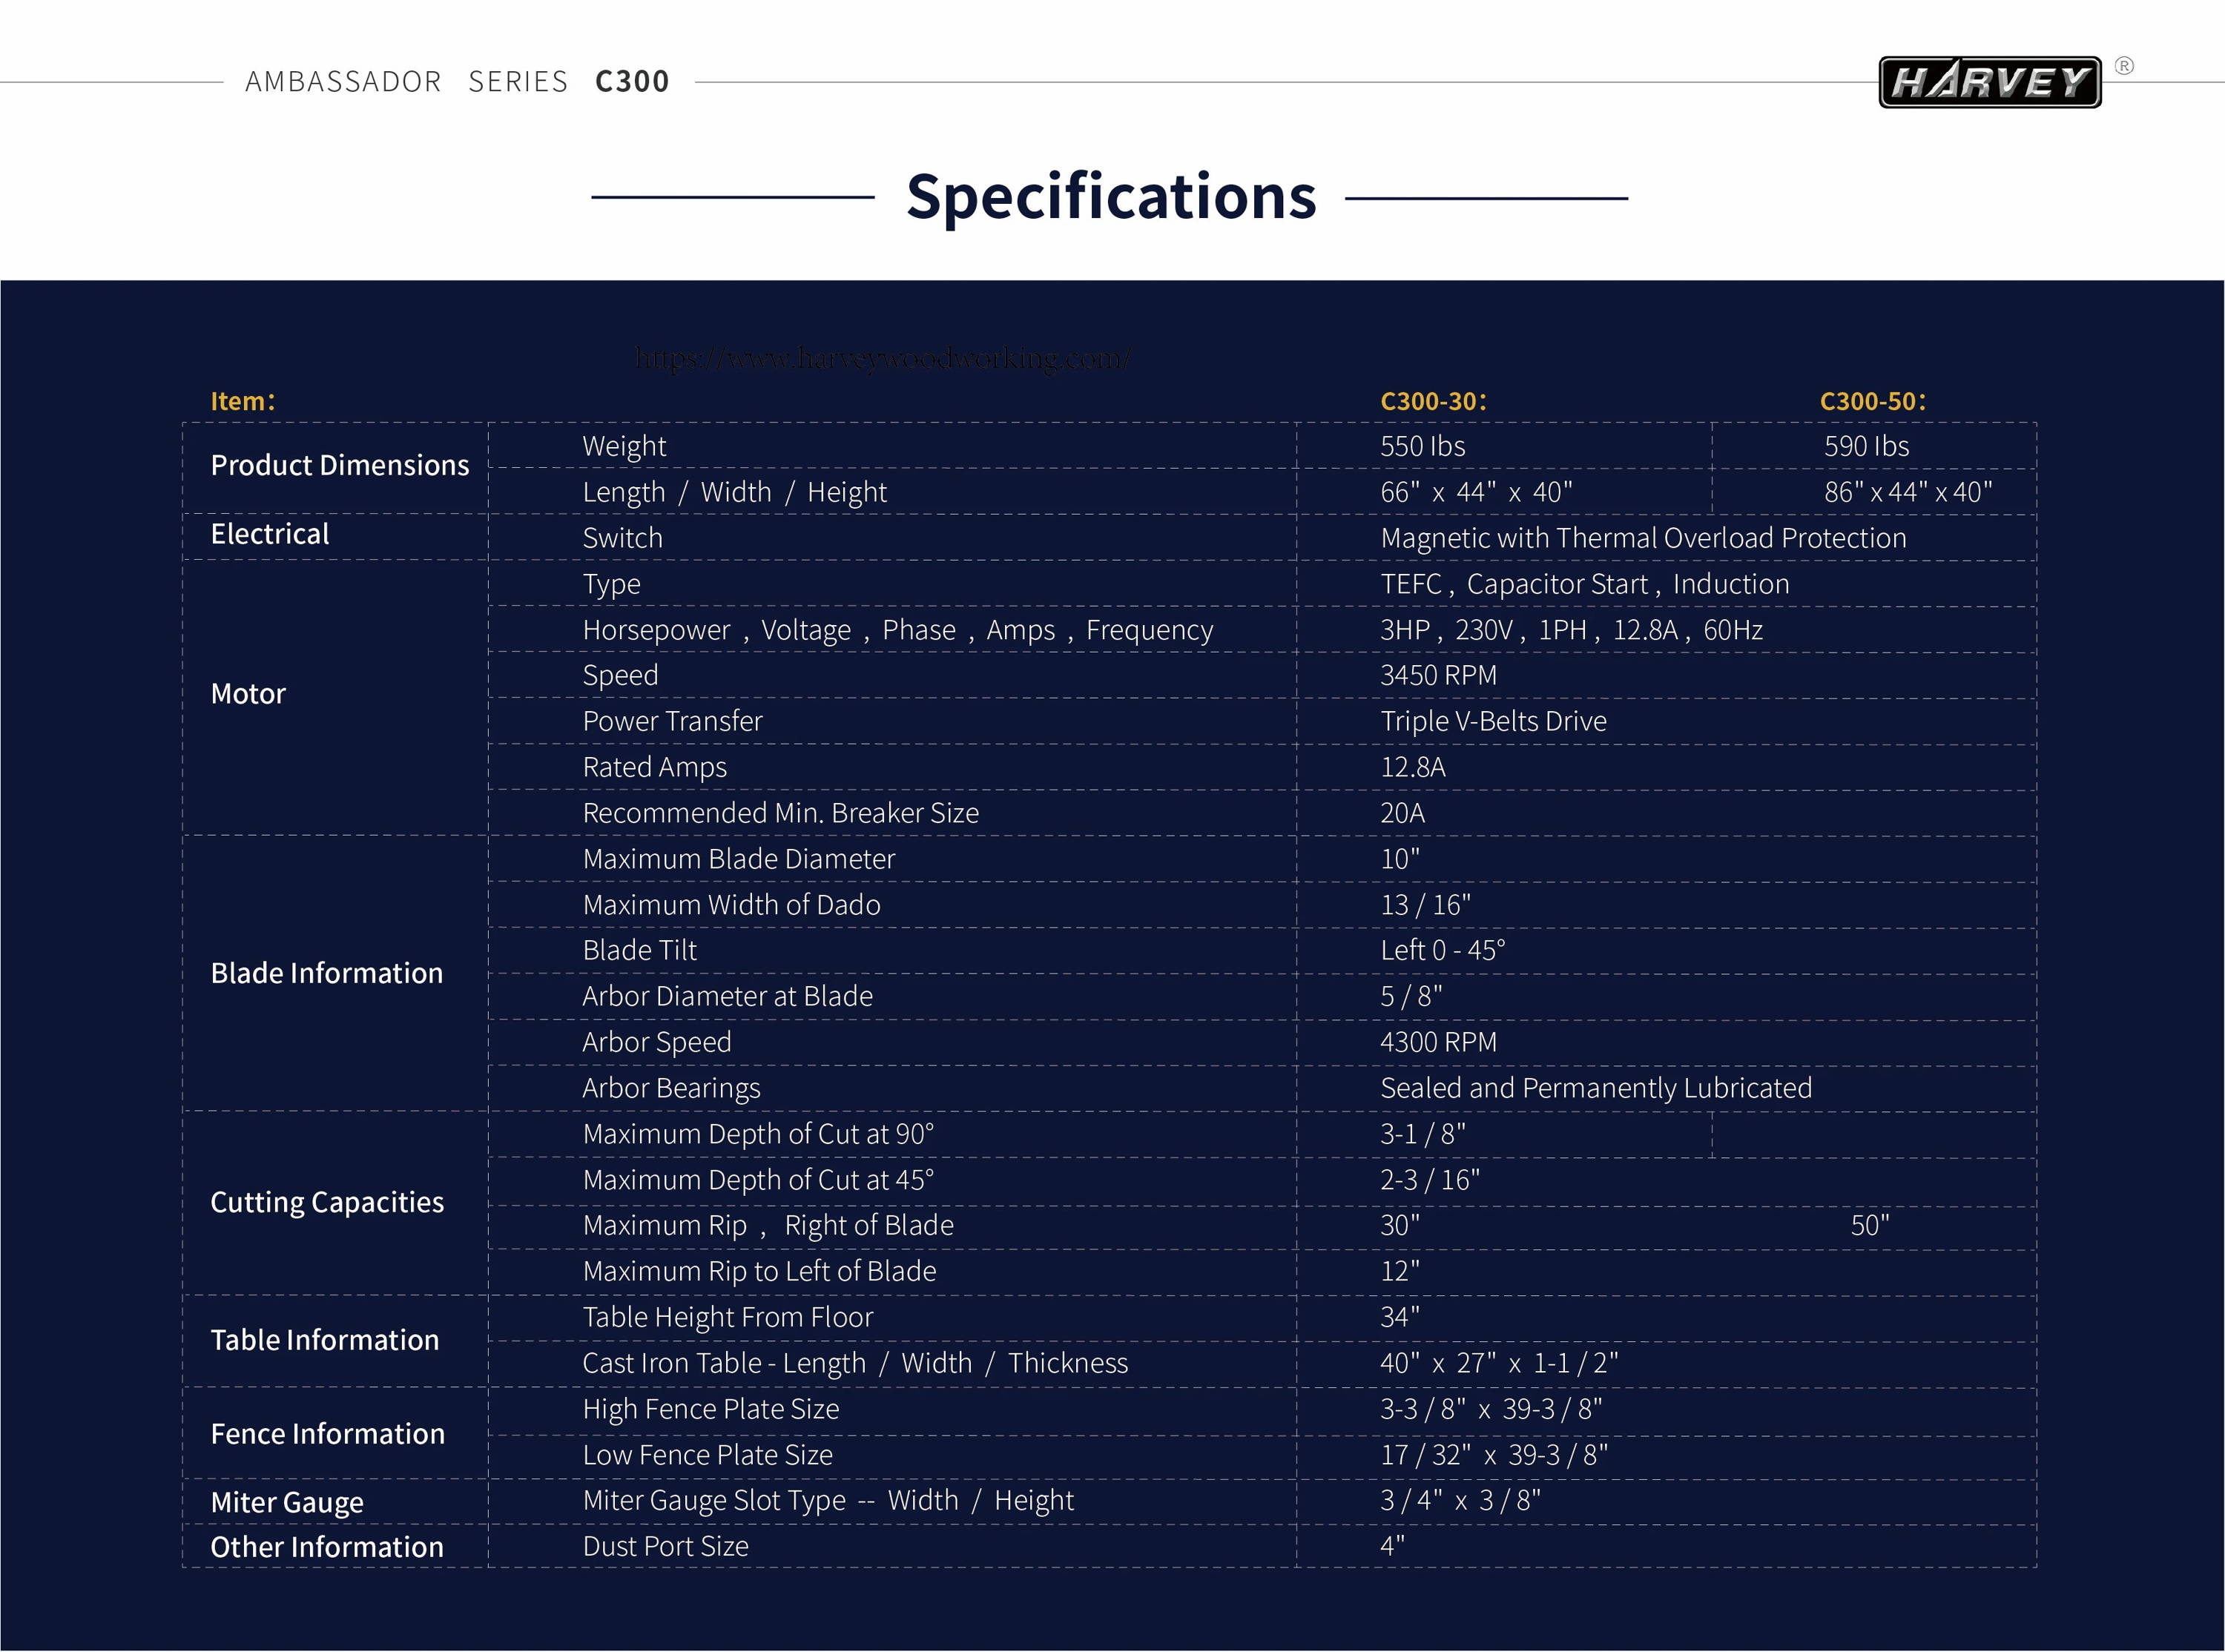Click the '4300 RPM' arbor speed value
The height and width of the screenshot is (1652, 2225).
(x=1438, y=1042)
